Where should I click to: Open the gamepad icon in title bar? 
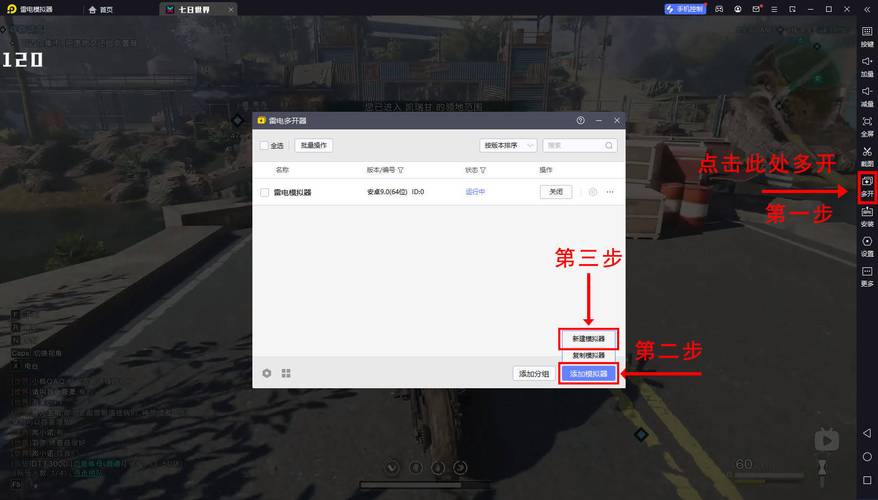719,10
